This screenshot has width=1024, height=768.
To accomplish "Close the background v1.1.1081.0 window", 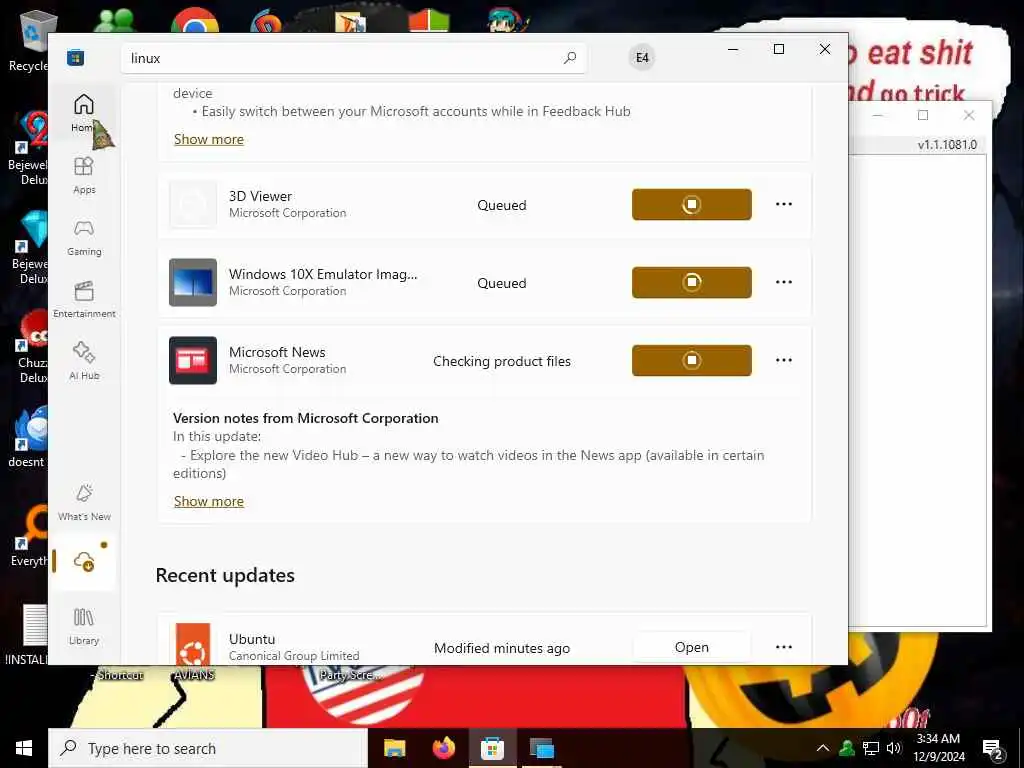I will [x=969, y=116].
